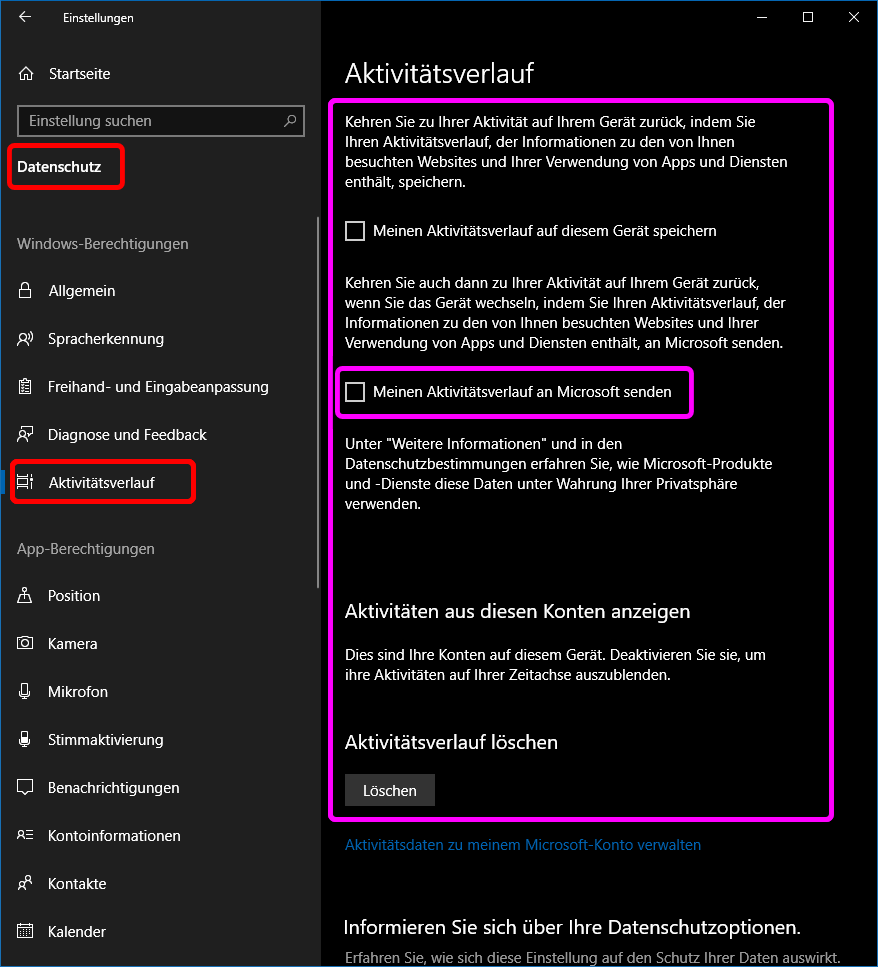Click the sidebar vertical scrollbar
Screen dimensions: 878x967
318,400
